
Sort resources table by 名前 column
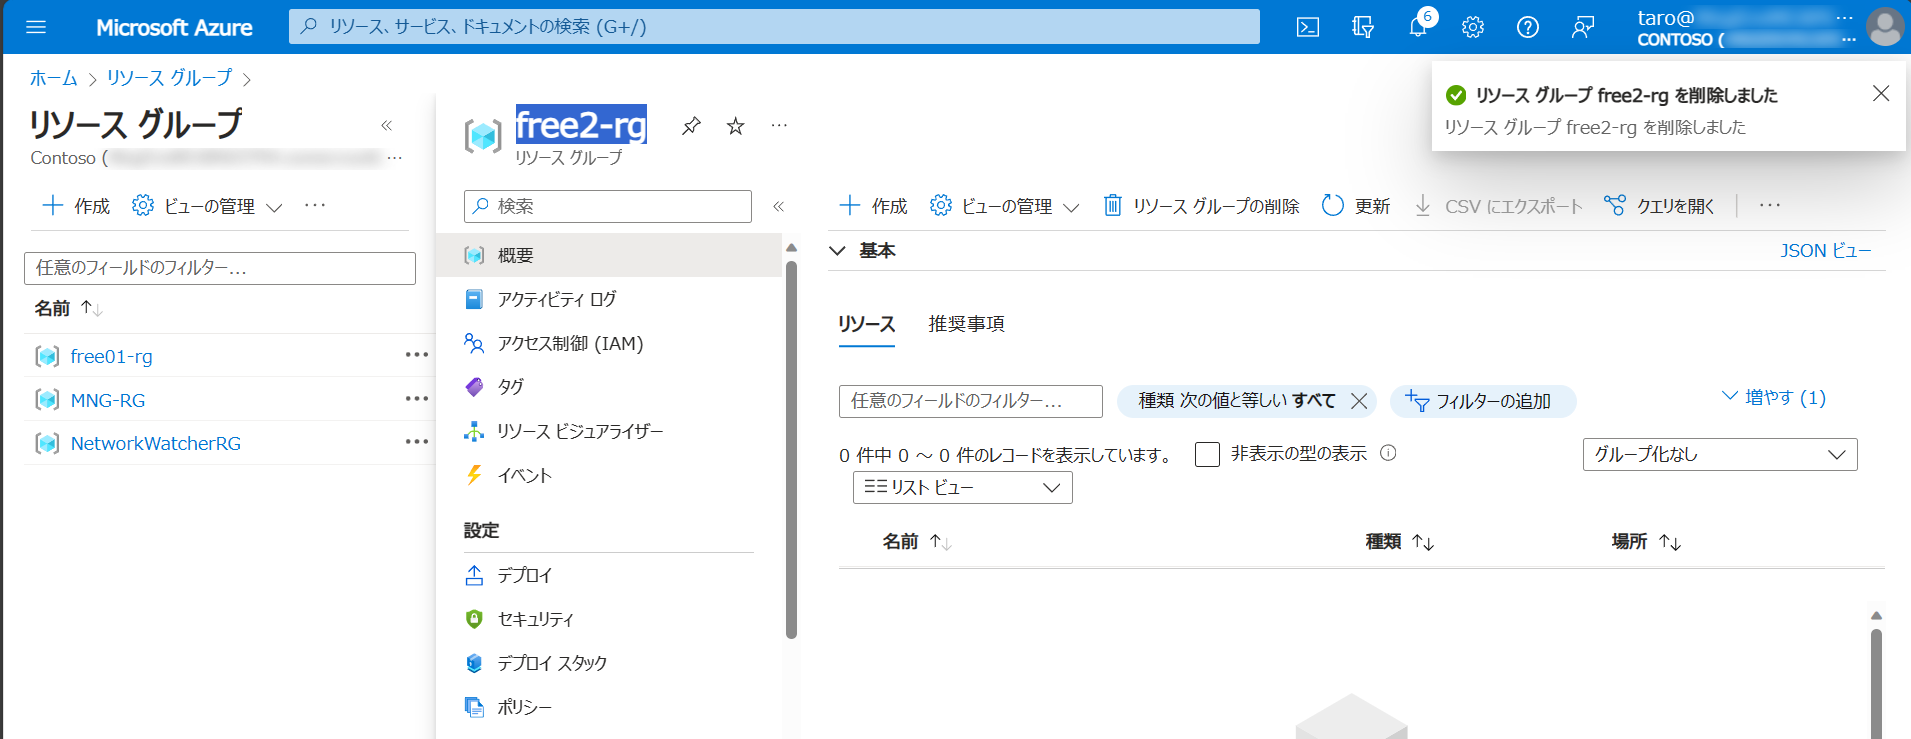(x=917, y=541)
